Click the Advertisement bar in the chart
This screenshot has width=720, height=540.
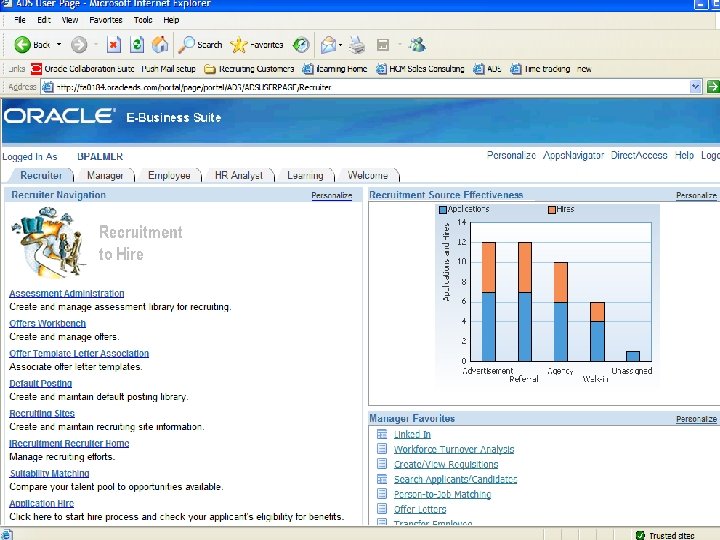(489, 301)
